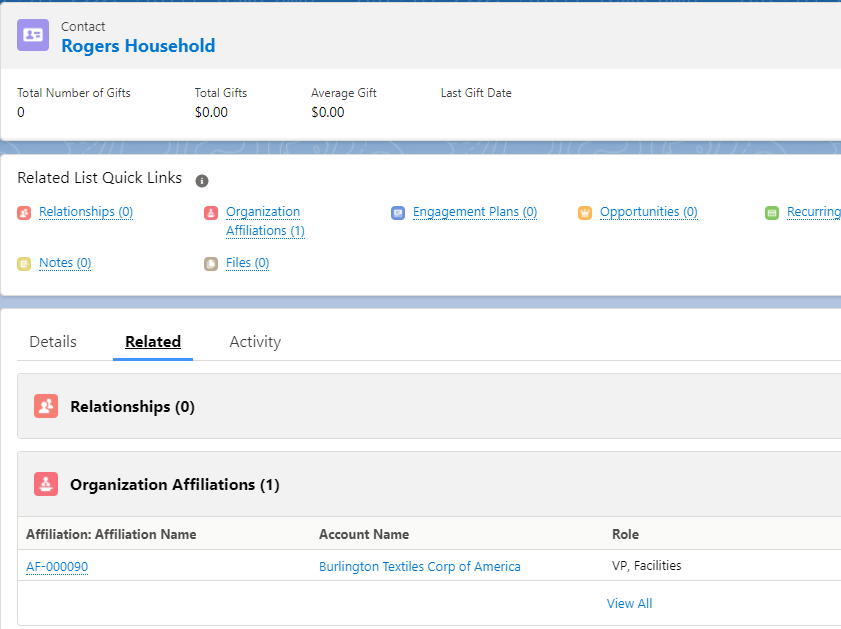Click the Total Number of Gifts value 0
This screenshot has height=629, width=841.
tap(21, 112)
